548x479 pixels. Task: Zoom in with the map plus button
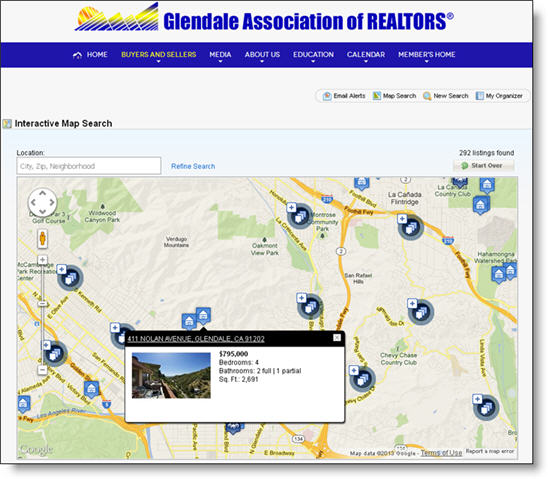pos(42,260)
